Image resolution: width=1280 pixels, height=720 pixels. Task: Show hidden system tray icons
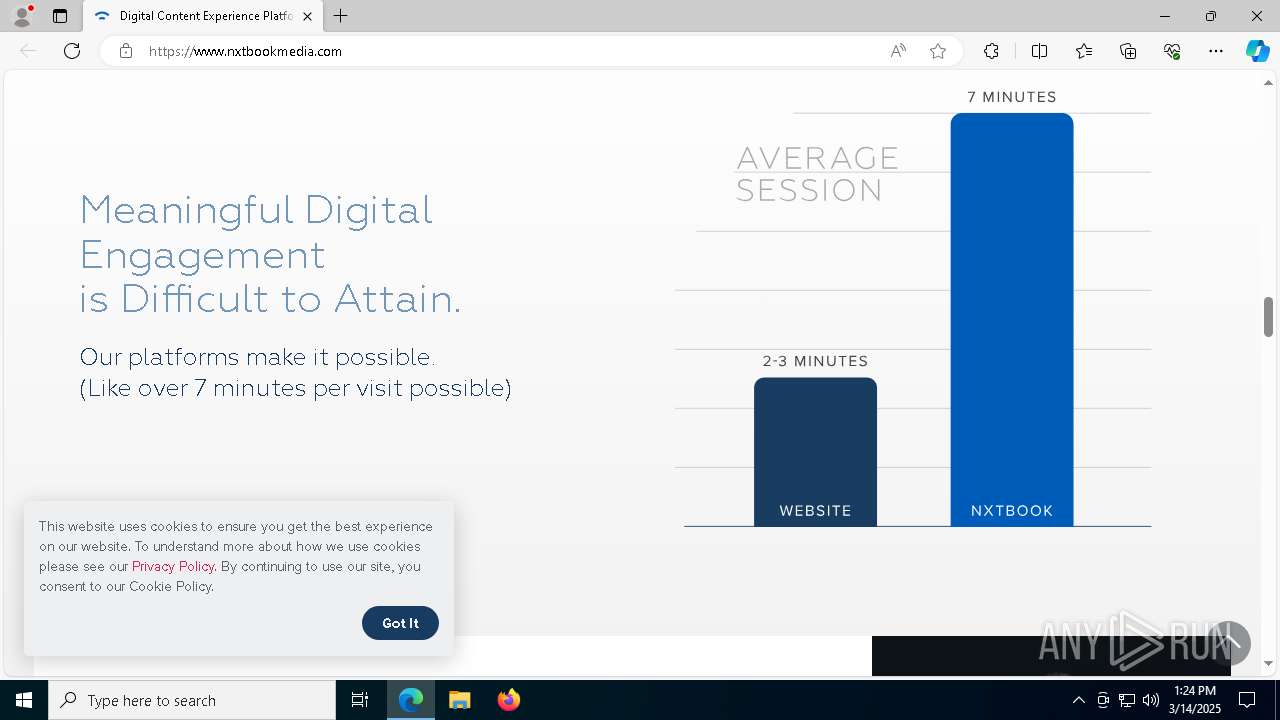point(1078,700)
